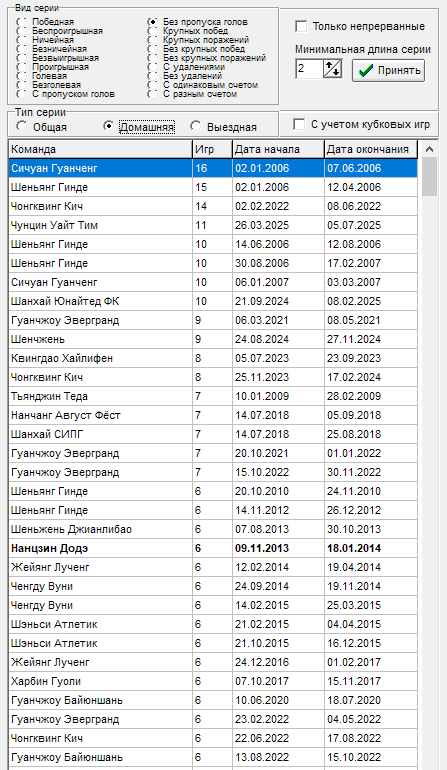Choose the Выездная series type
Screen dimensions: 447x770
pyautogui.click(x=196, y=127)
